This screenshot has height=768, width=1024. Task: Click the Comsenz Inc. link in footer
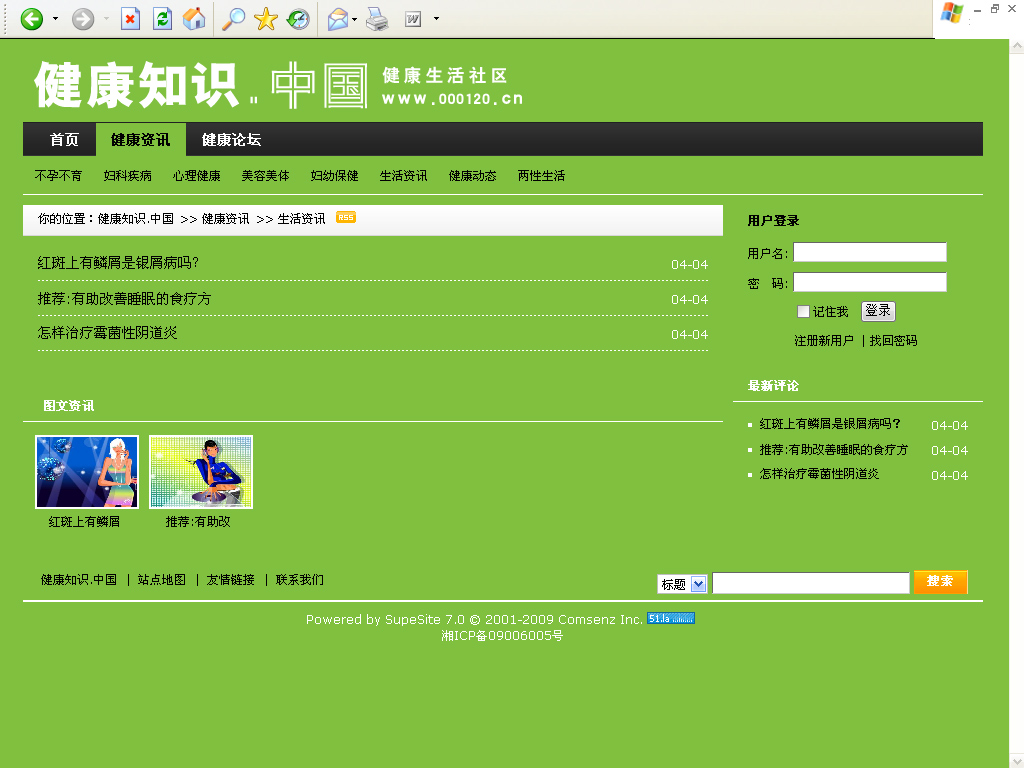pos(600,619)
